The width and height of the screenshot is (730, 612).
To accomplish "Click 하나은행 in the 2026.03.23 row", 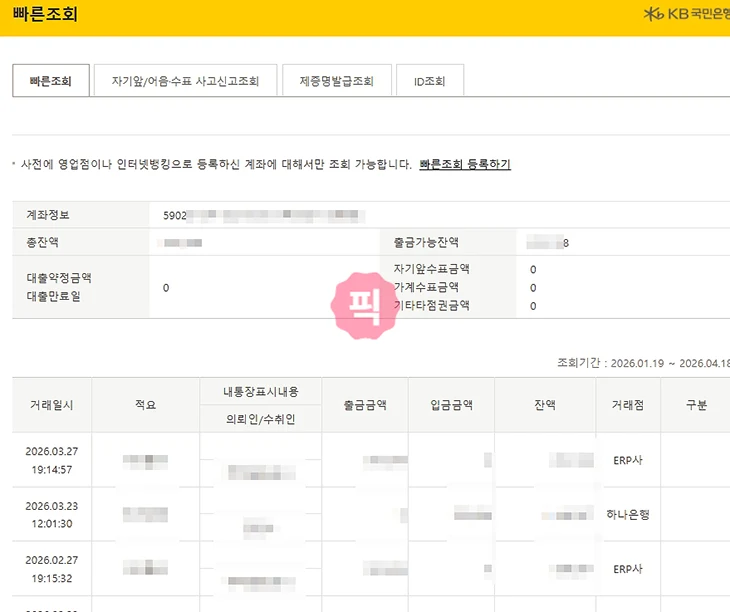I will coord(628,514).
